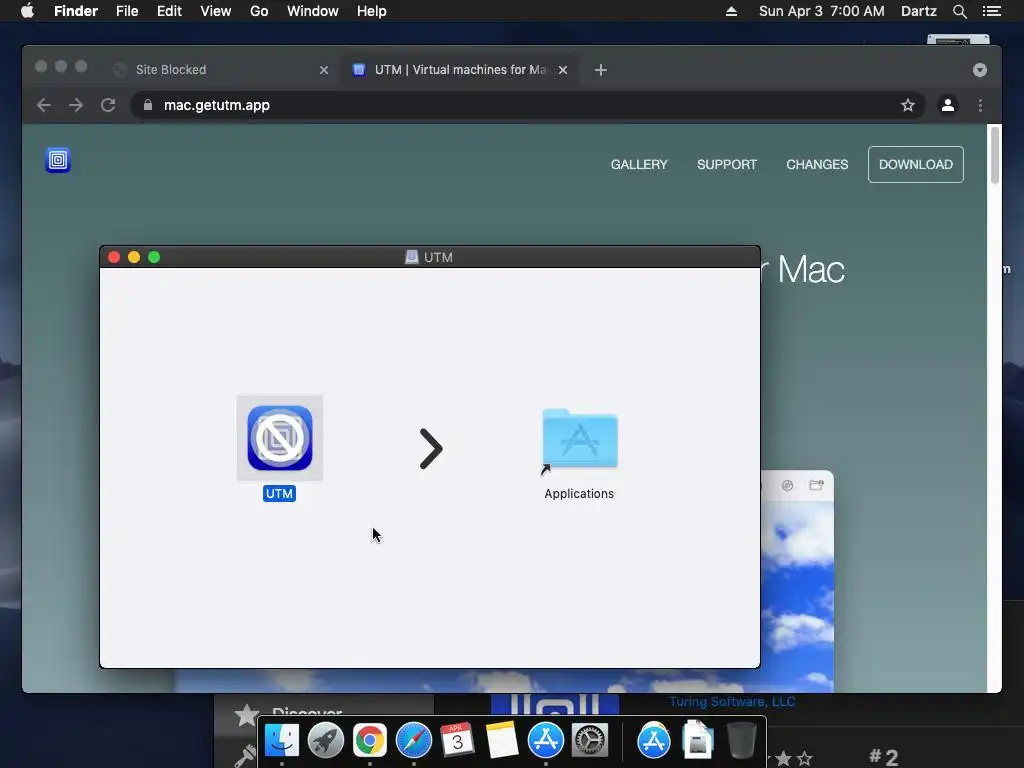
Task: Open Calendar from the Dock
Action: click(457, 741)
